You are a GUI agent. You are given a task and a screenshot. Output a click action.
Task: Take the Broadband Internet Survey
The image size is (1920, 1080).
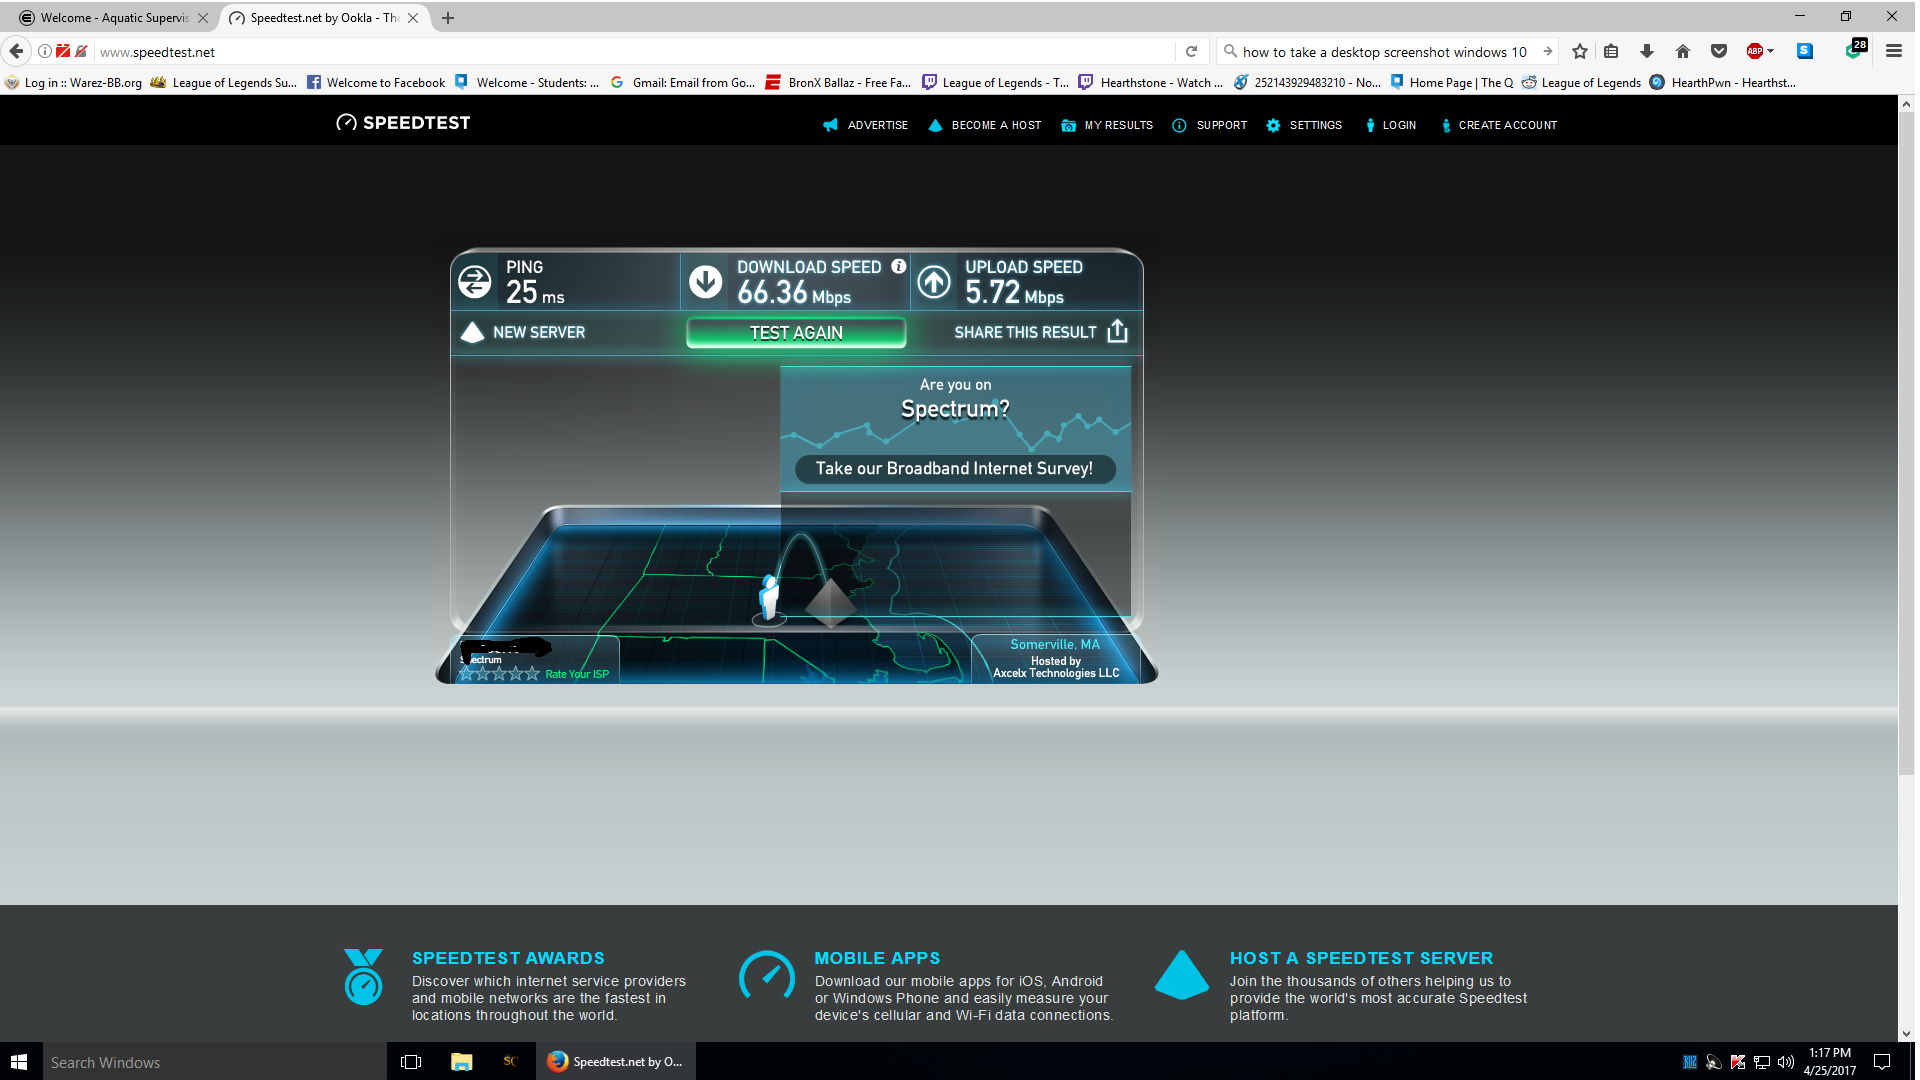[x=954, y=469]
